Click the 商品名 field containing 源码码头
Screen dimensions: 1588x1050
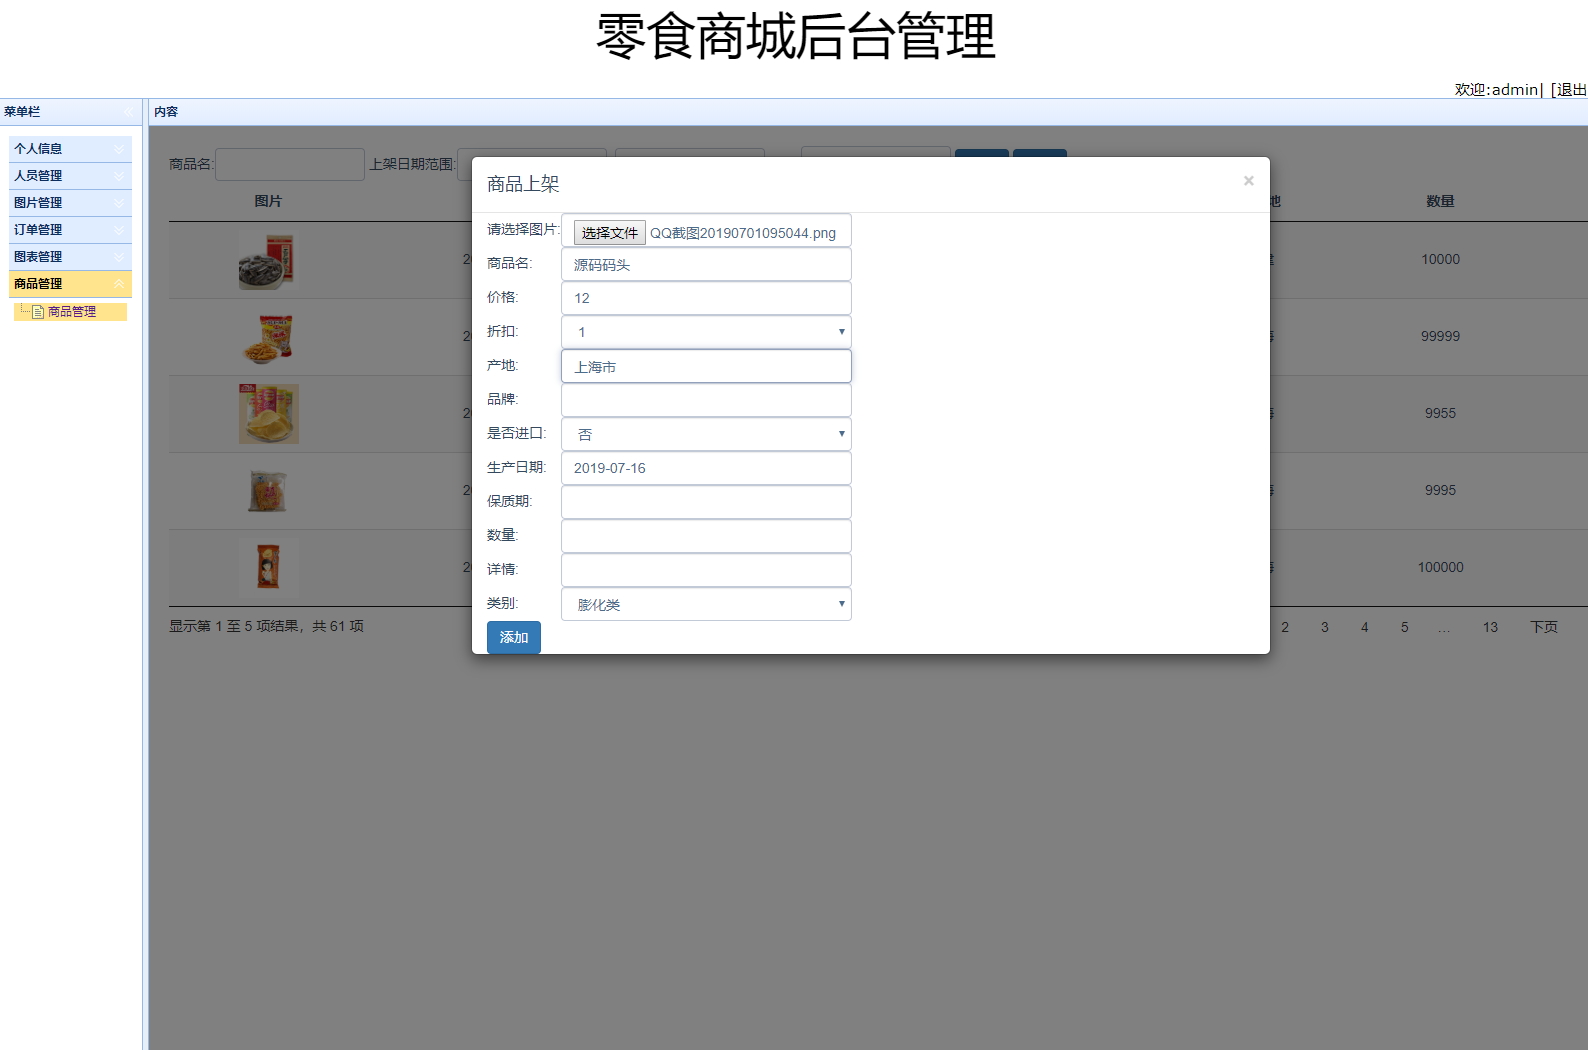[706, 265]
